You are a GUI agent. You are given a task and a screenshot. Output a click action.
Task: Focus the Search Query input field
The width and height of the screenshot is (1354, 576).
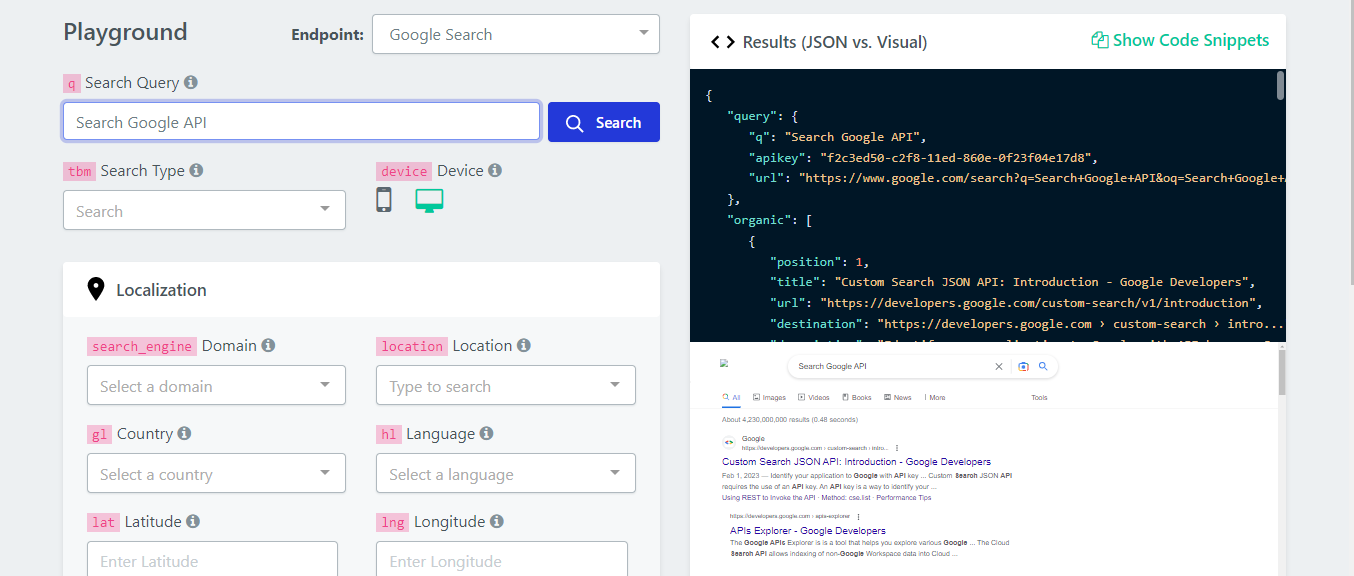(x=301, y=122)
